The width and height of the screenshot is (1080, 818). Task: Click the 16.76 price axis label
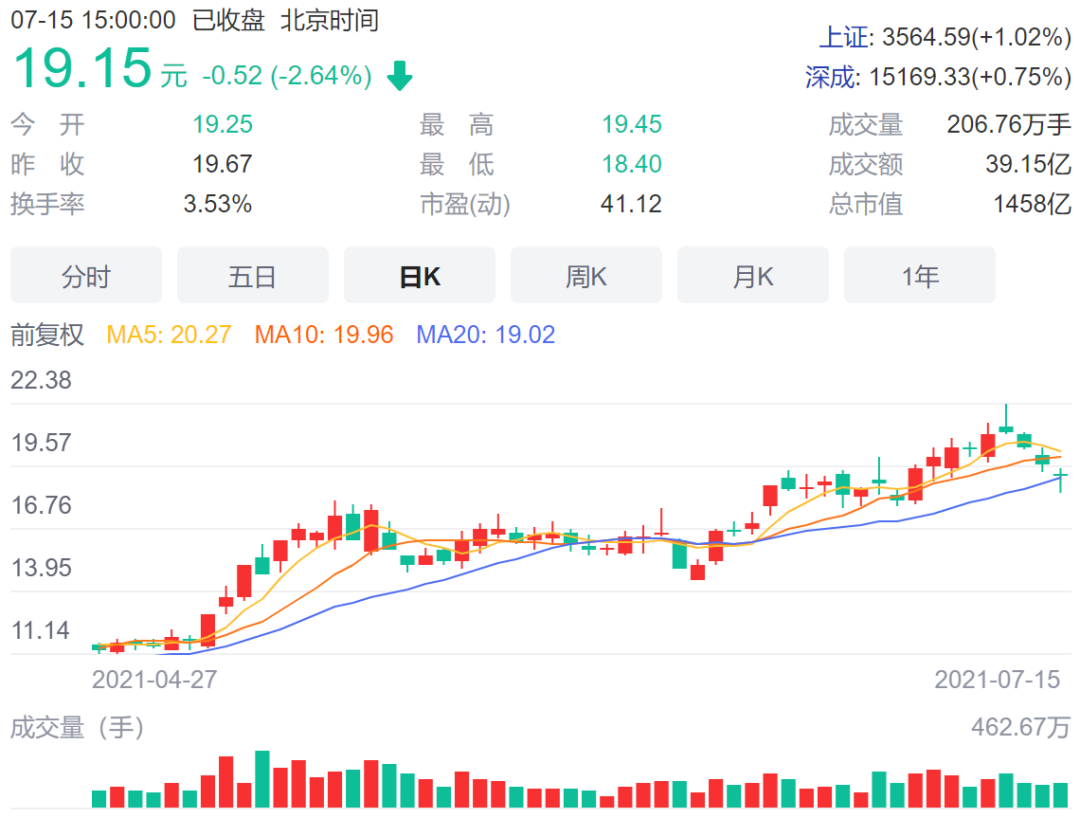pyautogui.click(x=41, y=505)
